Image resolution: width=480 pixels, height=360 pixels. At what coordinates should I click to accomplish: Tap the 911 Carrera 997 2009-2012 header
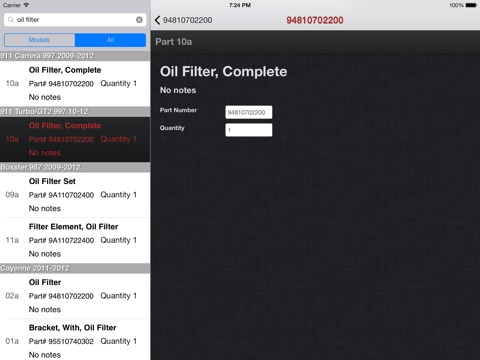pos(75,56)
